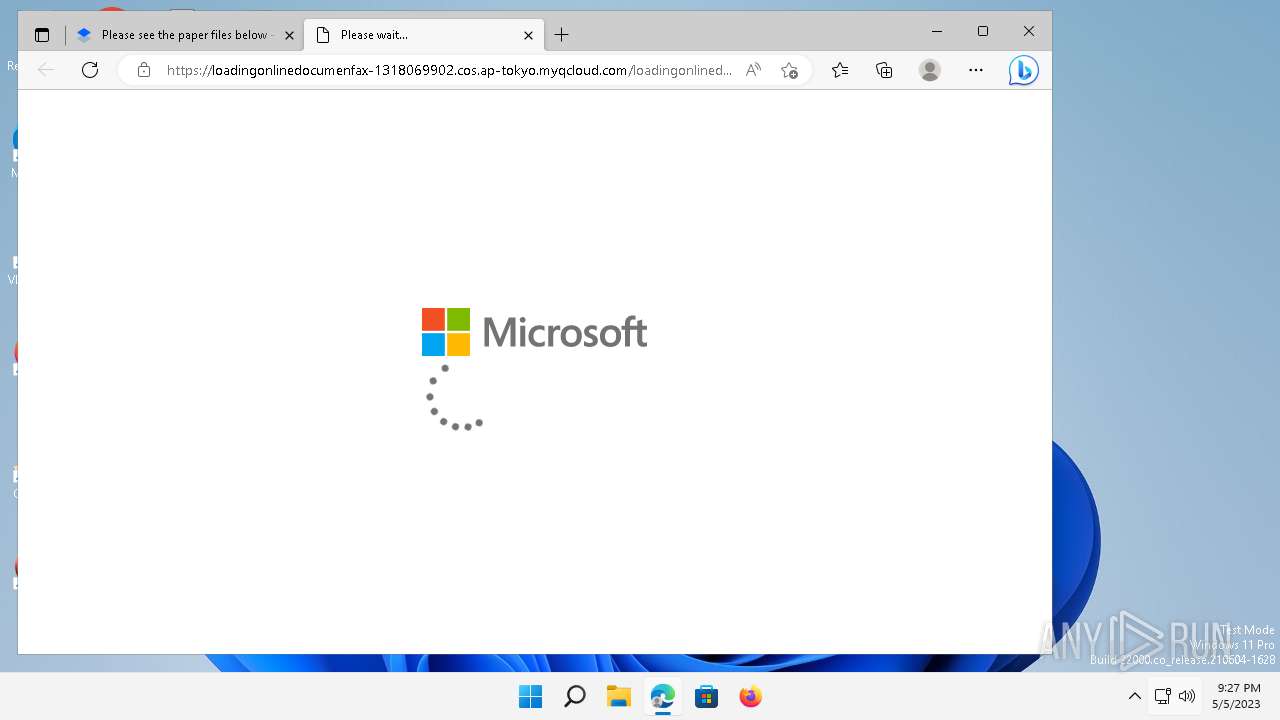Open a new tab with plus button

[x=562, y=35]
